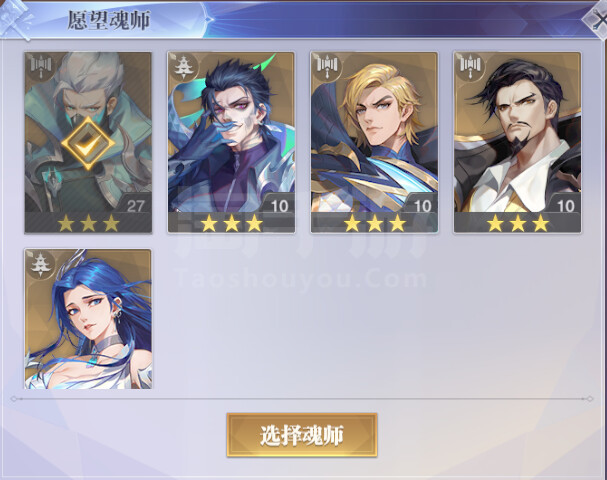Click level 10 badge on grinning hero card

tap(279, 205)
